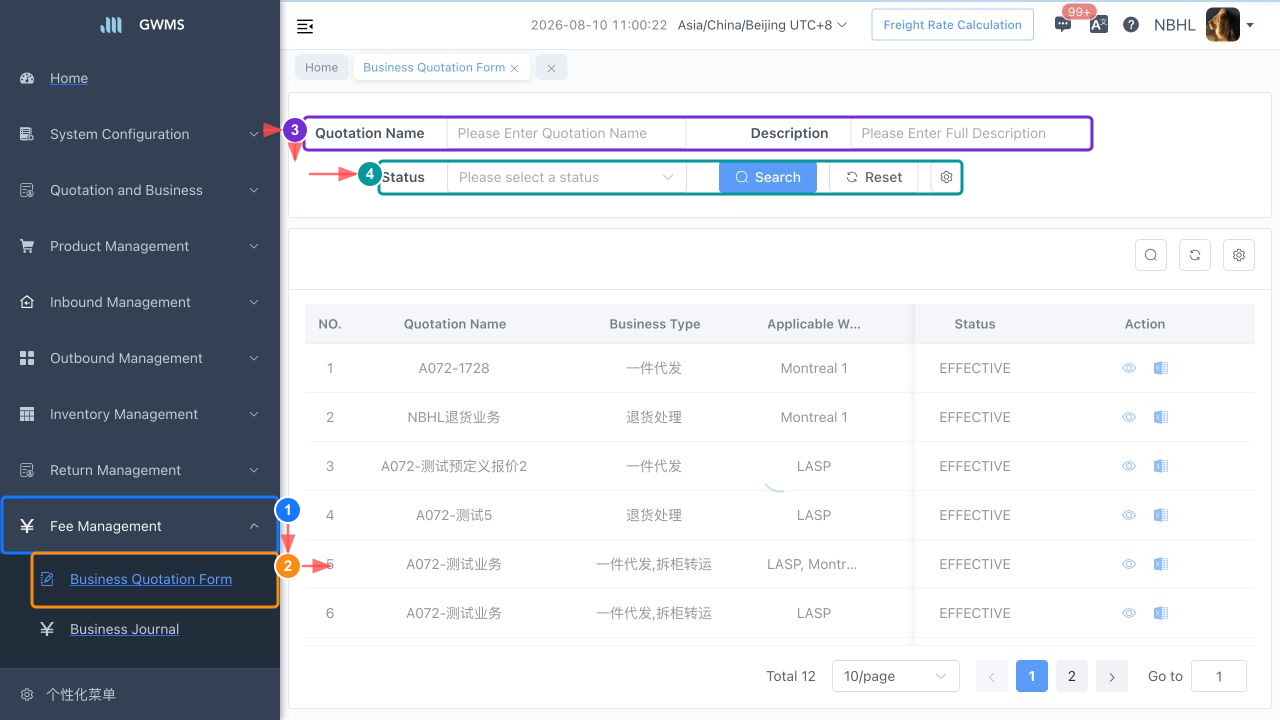Open Home in the sidebar
Screen dimensions: 1280x720
[x=140, y=78]
